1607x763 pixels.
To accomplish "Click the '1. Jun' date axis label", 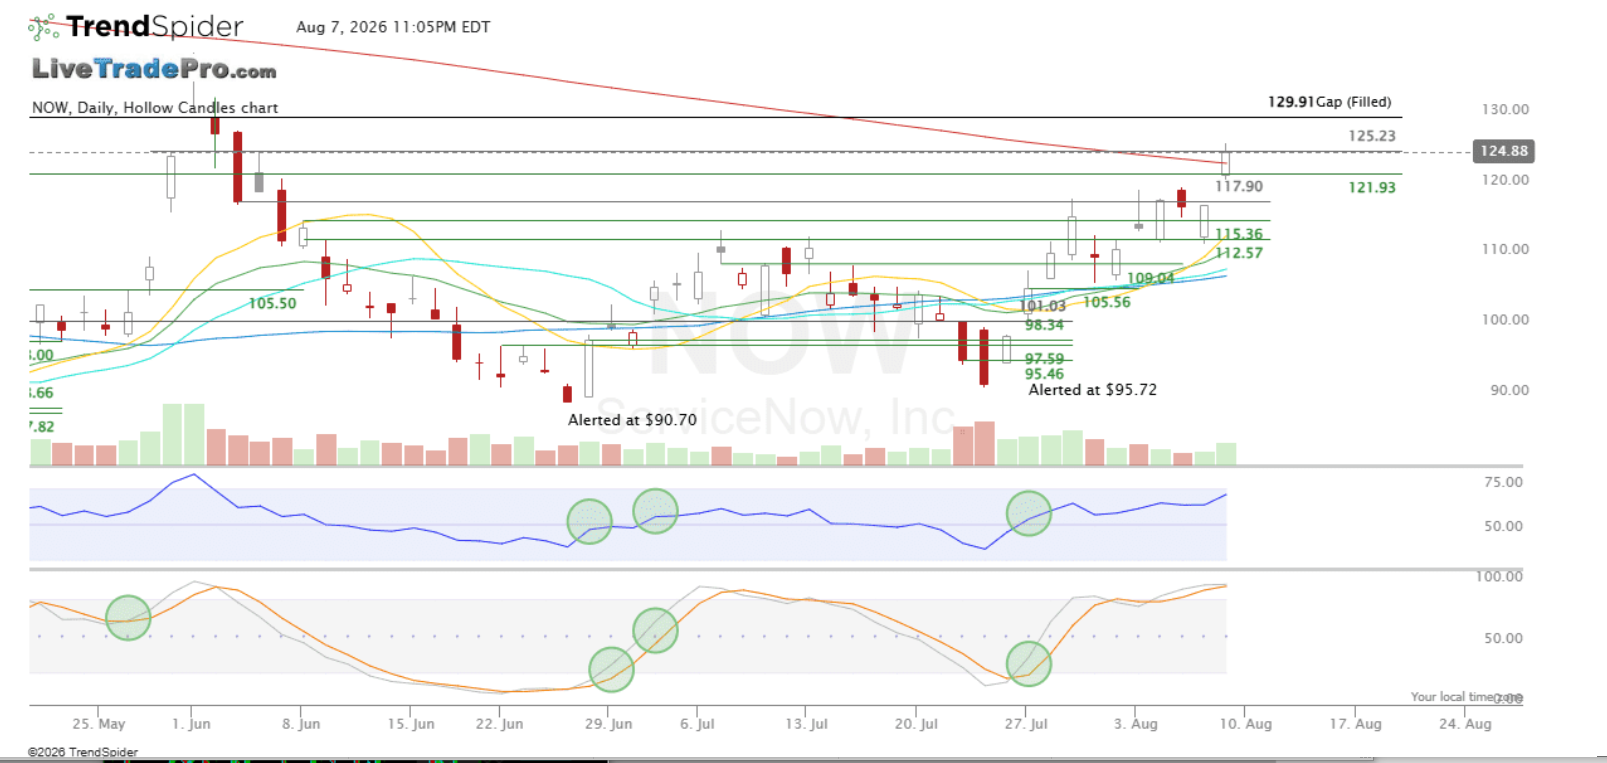I will coord(191,724).
